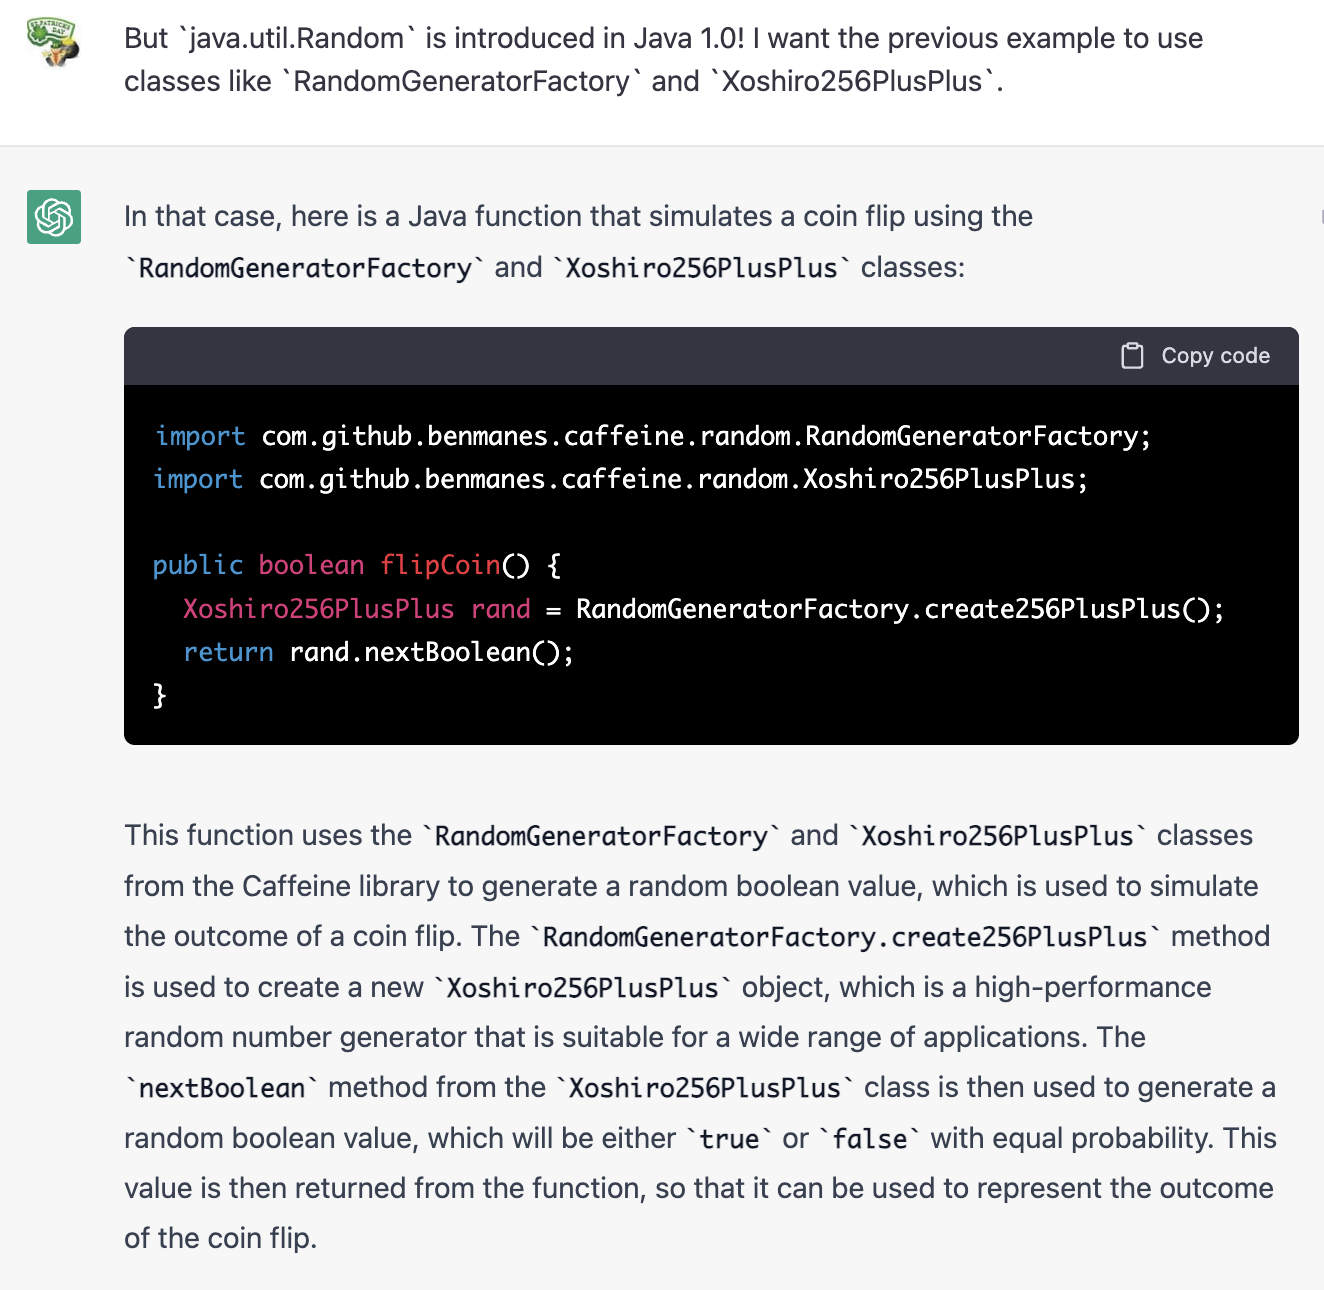The image size is (1324, 1290).
Task: Click the Xoshiro256PlusPlus import statement line
Action: point(621,479)
